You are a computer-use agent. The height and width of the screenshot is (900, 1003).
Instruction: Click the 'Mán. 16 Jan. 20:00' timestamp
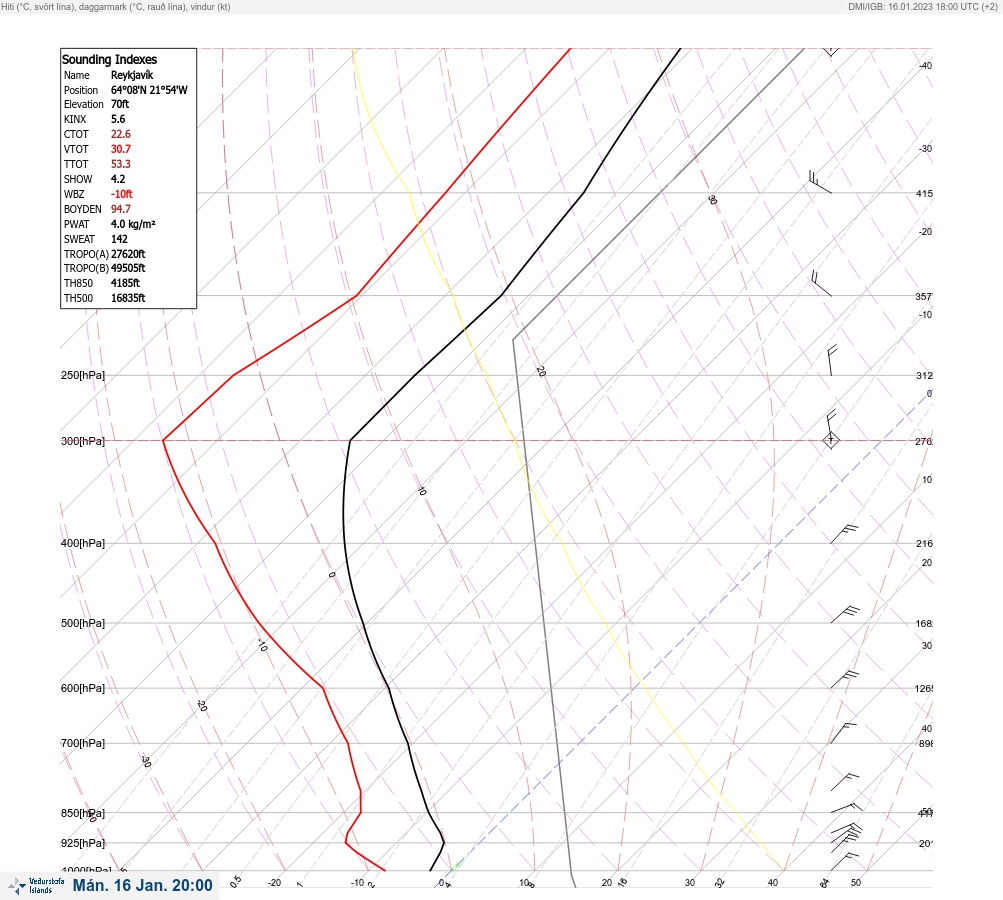142,885
